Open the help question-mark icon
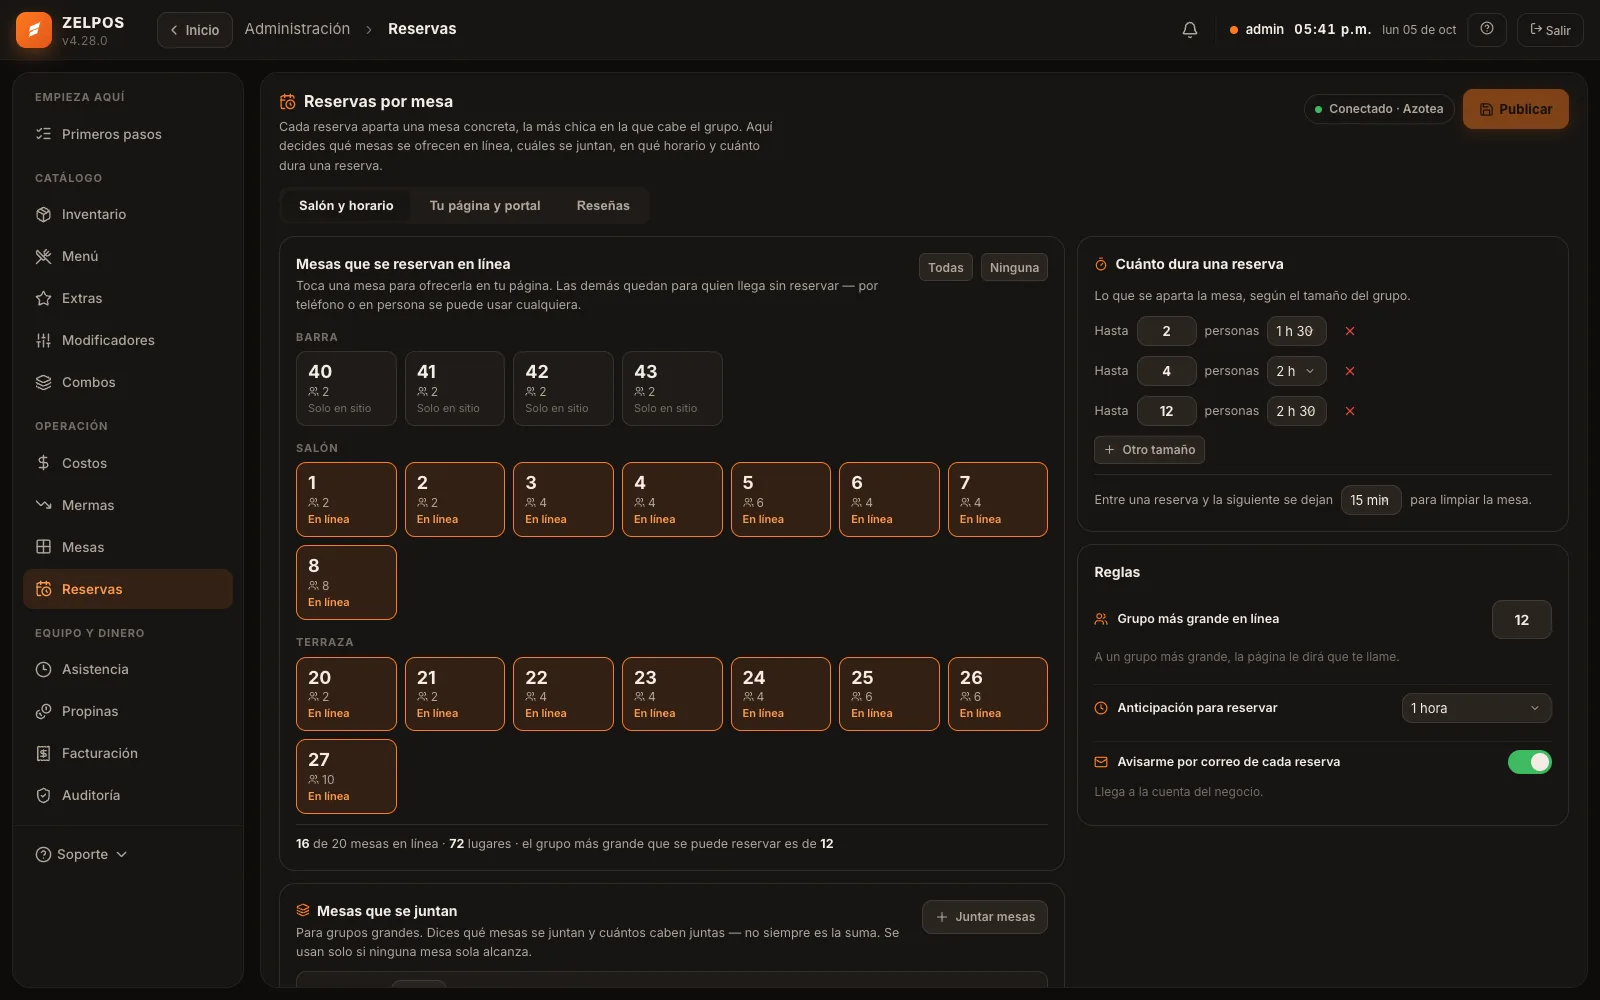 [1487, 29]
